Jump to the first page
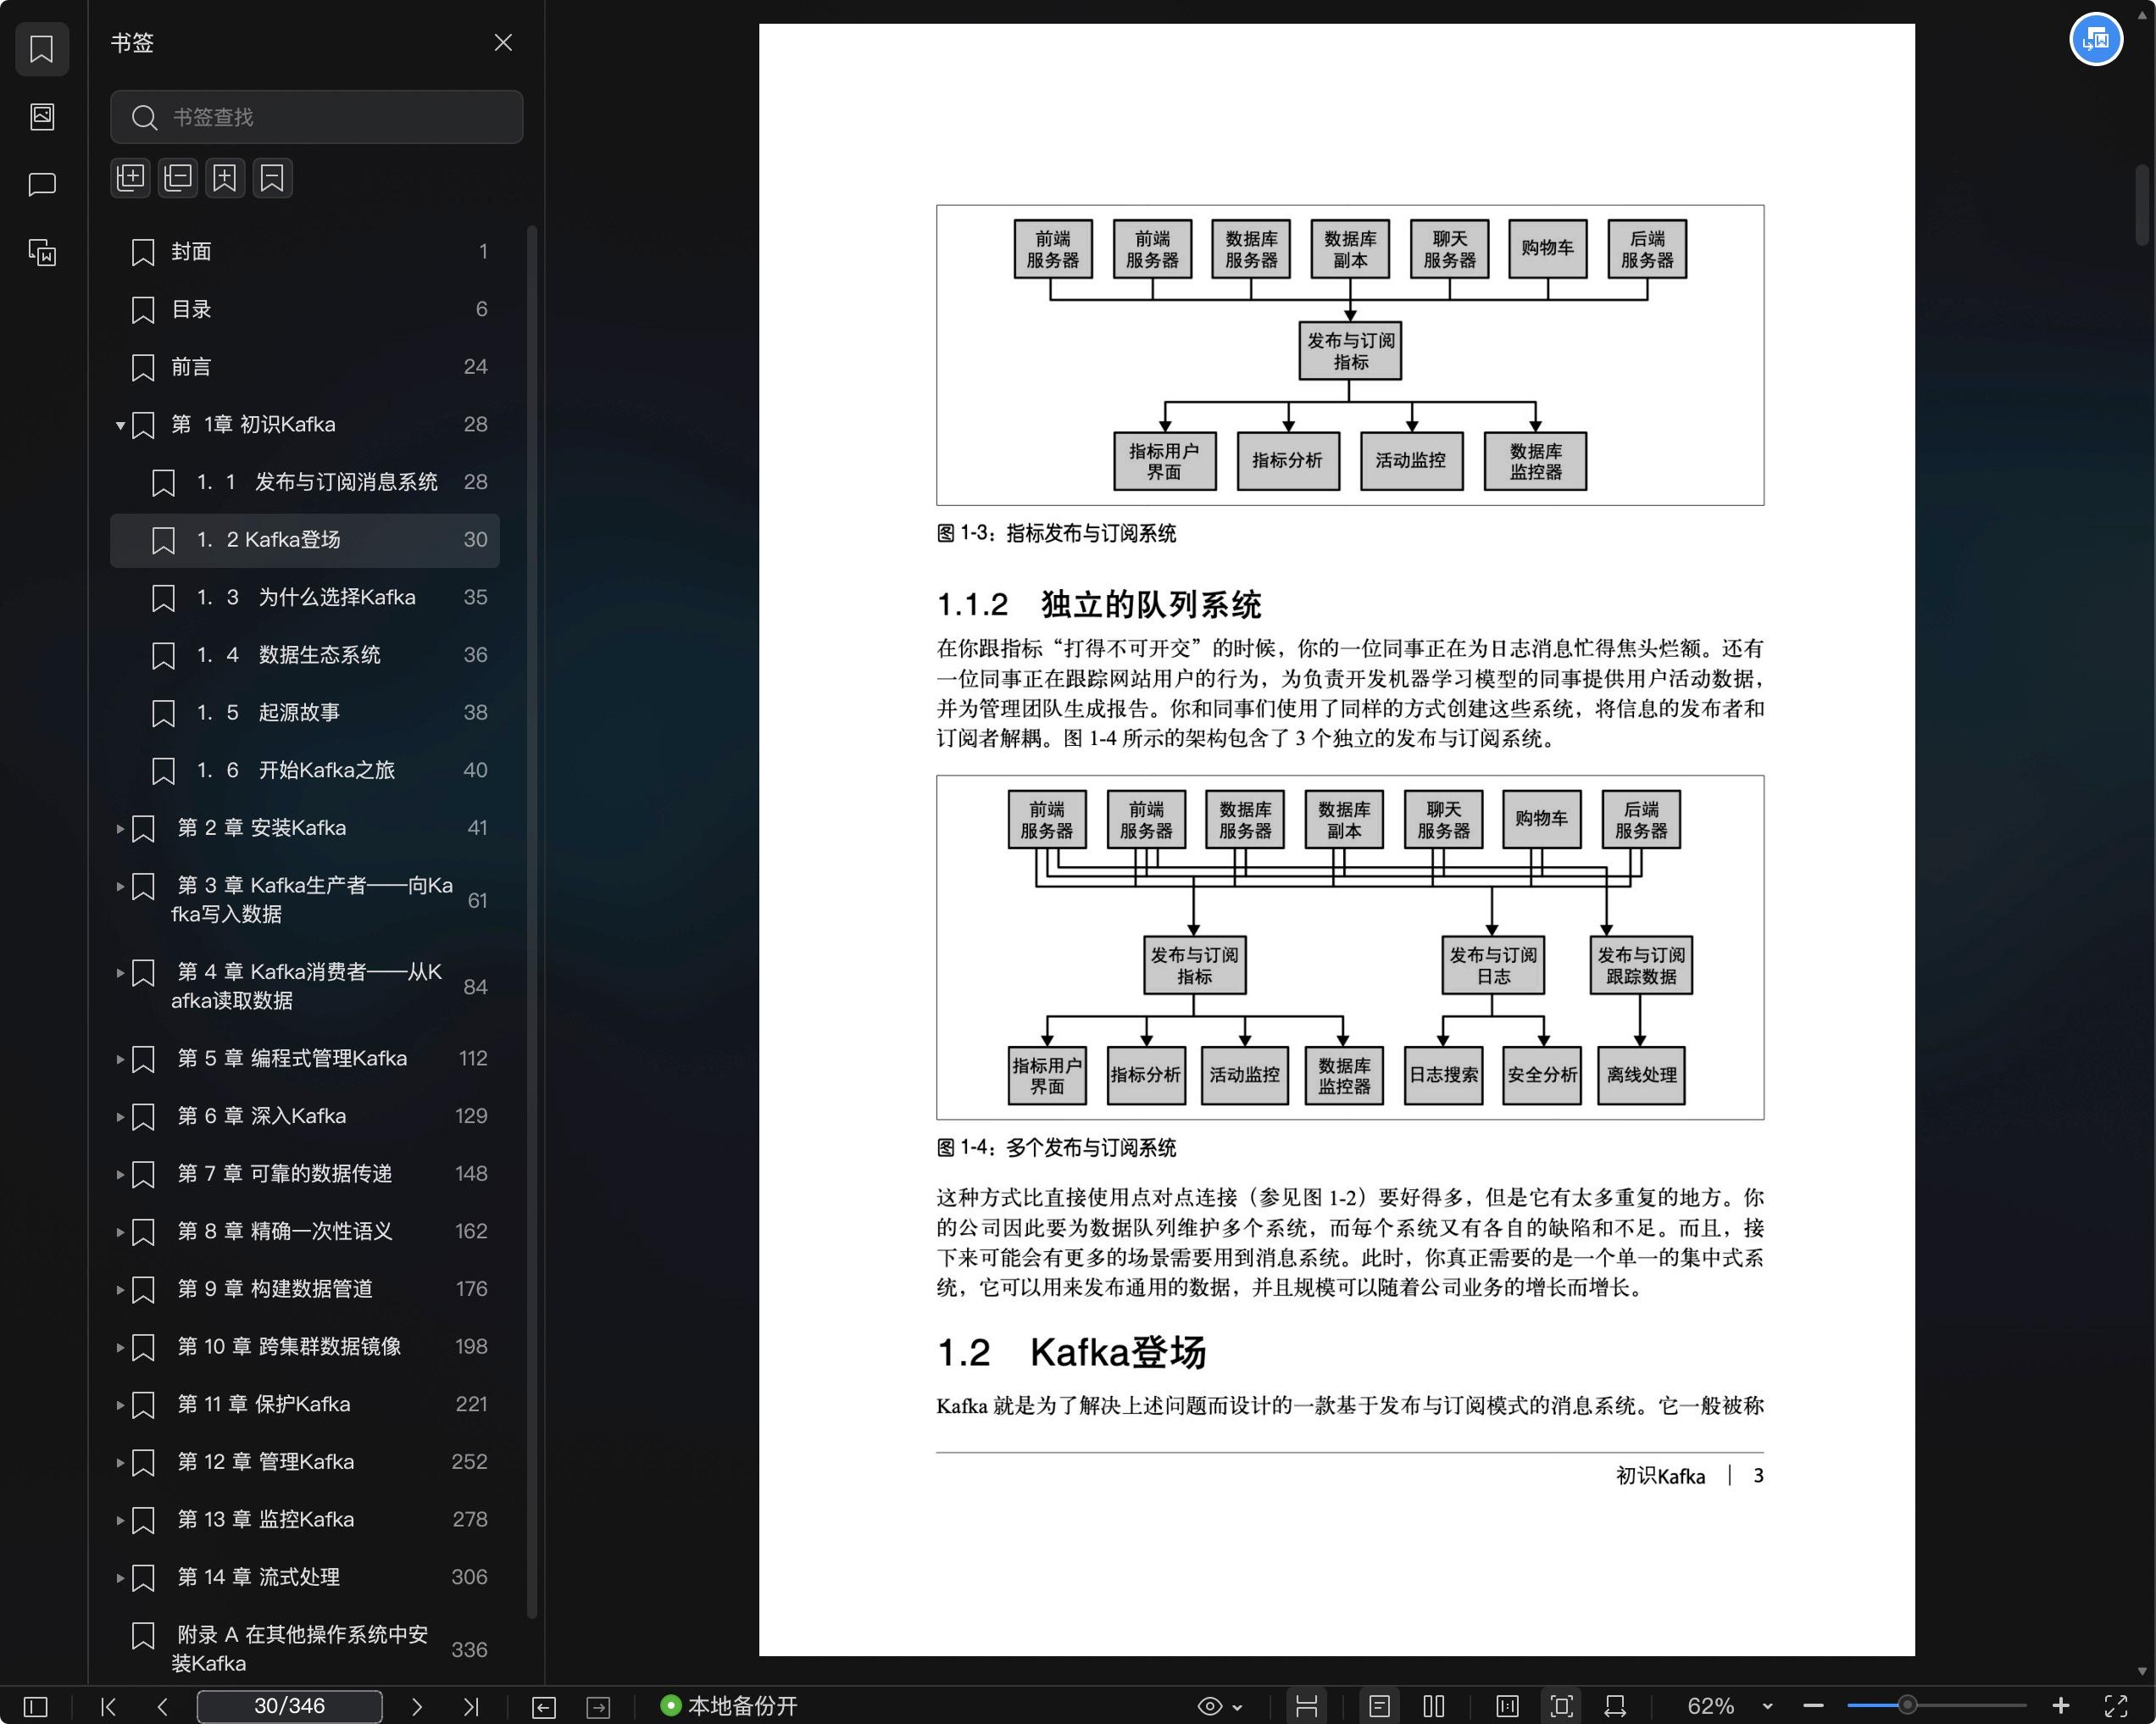Viewport: 2156px width, 1724px height. click(x=109, y=1706)
